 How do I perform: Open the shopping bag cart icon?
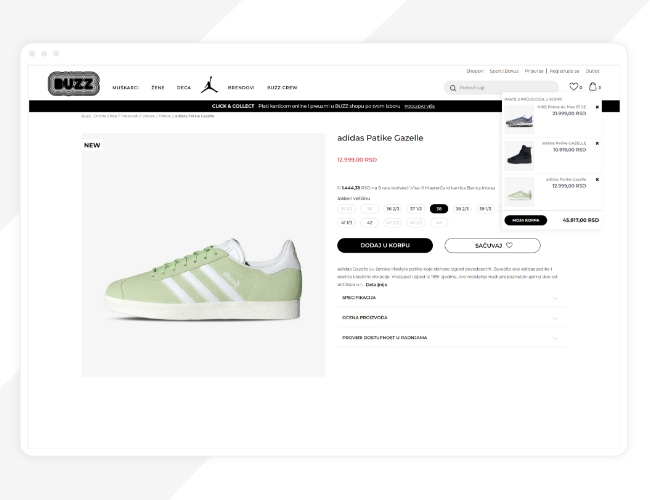click(593, 87)
